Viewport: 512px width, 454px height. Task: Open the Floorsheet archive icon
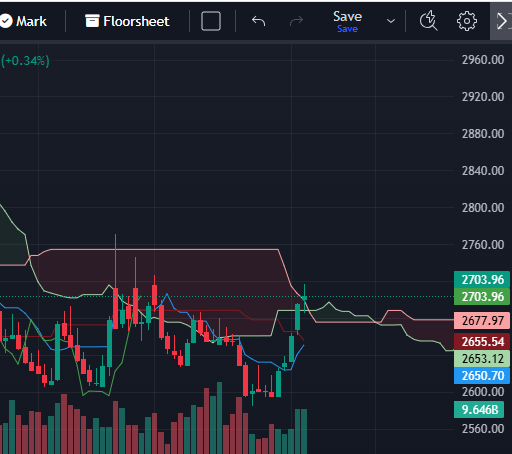coord(92,21)
